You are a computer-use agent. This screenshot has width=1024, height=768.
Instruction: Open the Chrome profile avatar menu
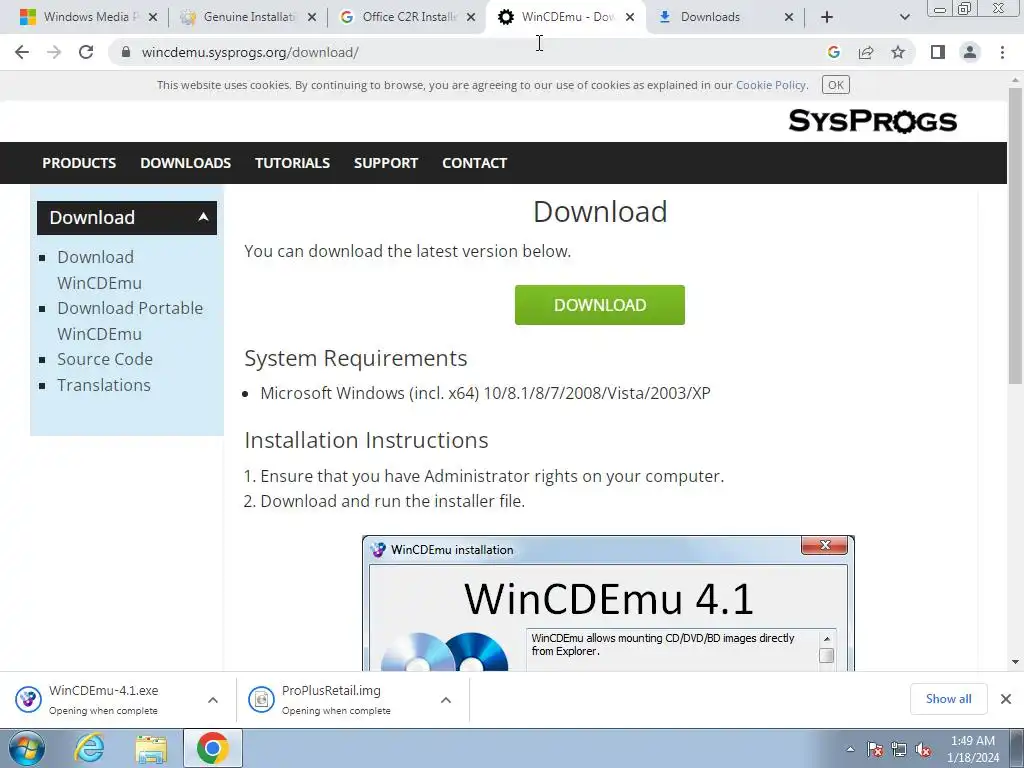(x=970, y=52)
